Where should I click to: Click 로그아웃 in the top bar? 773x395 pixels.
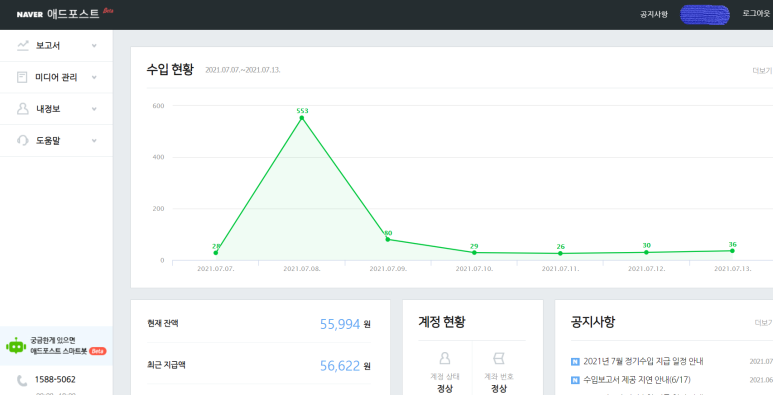(756, 14)
